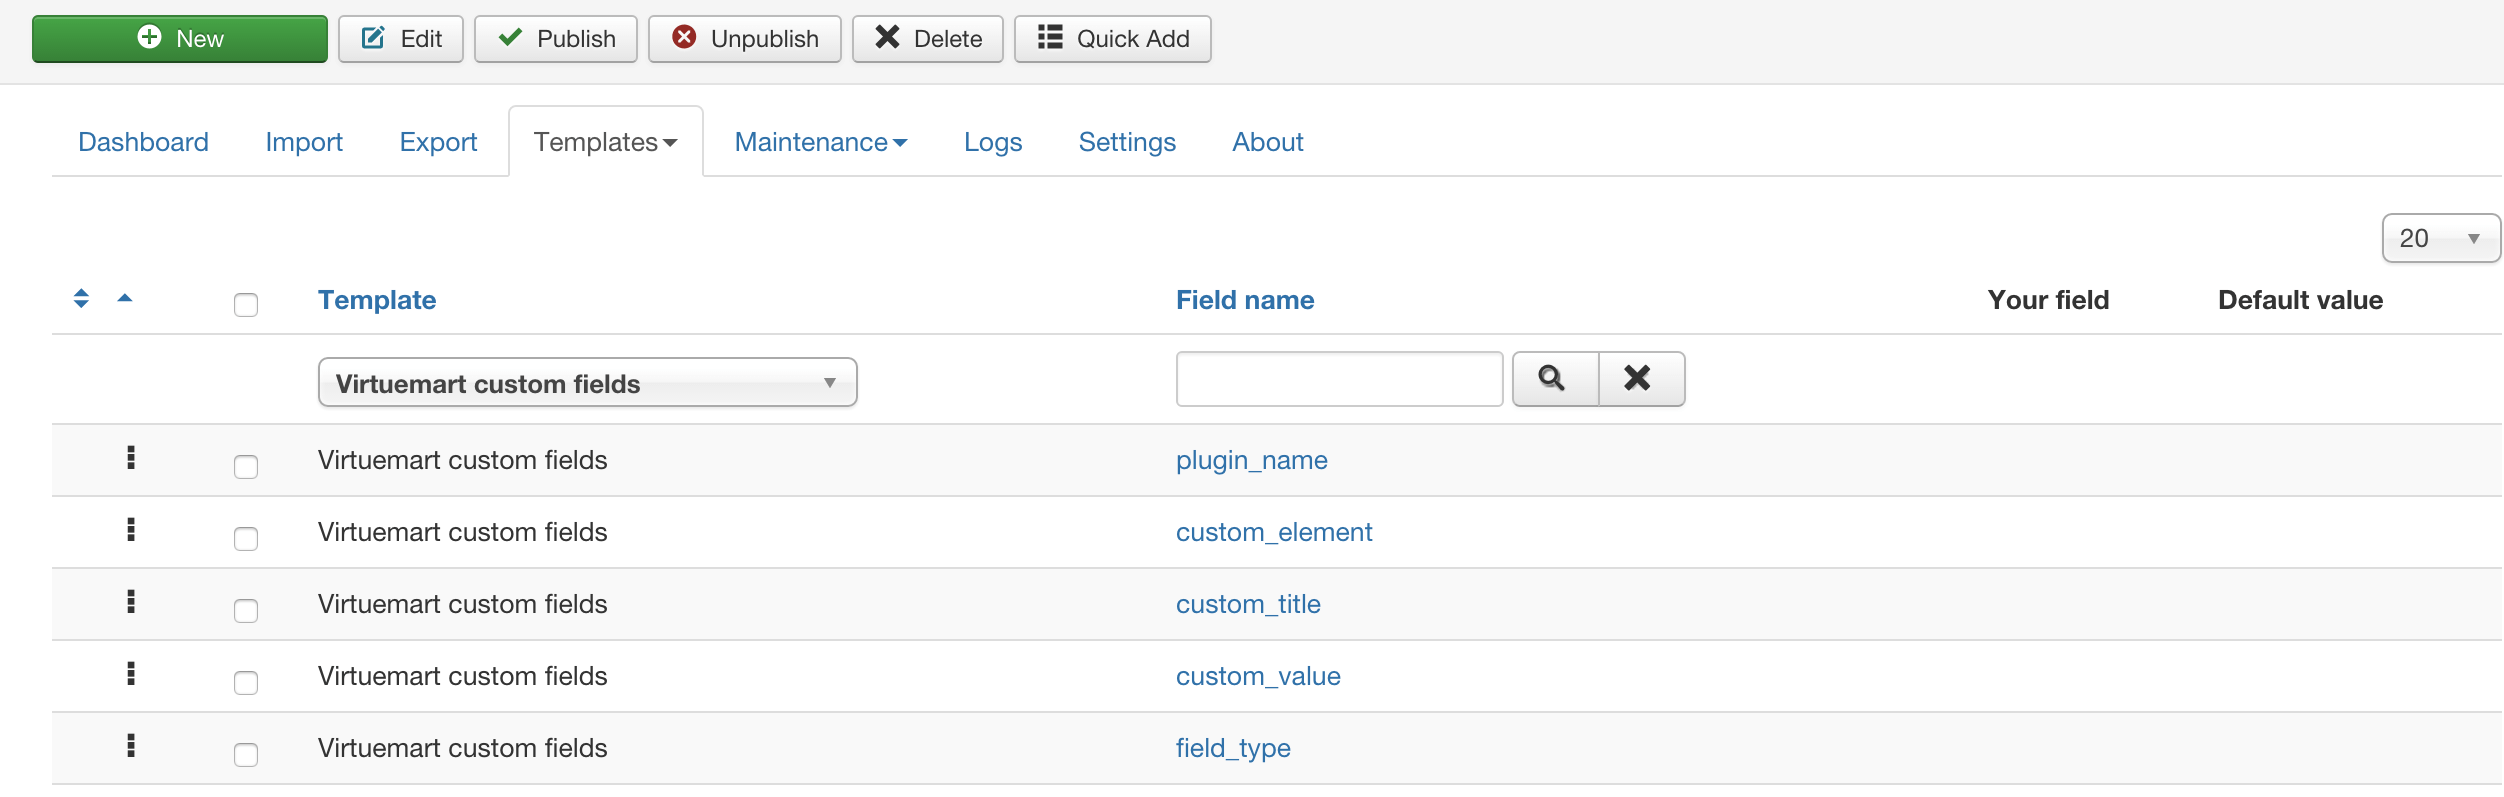Select the plugin_name row checkbox
Screen dimensions: 2504x797
(x=246, y=466)
